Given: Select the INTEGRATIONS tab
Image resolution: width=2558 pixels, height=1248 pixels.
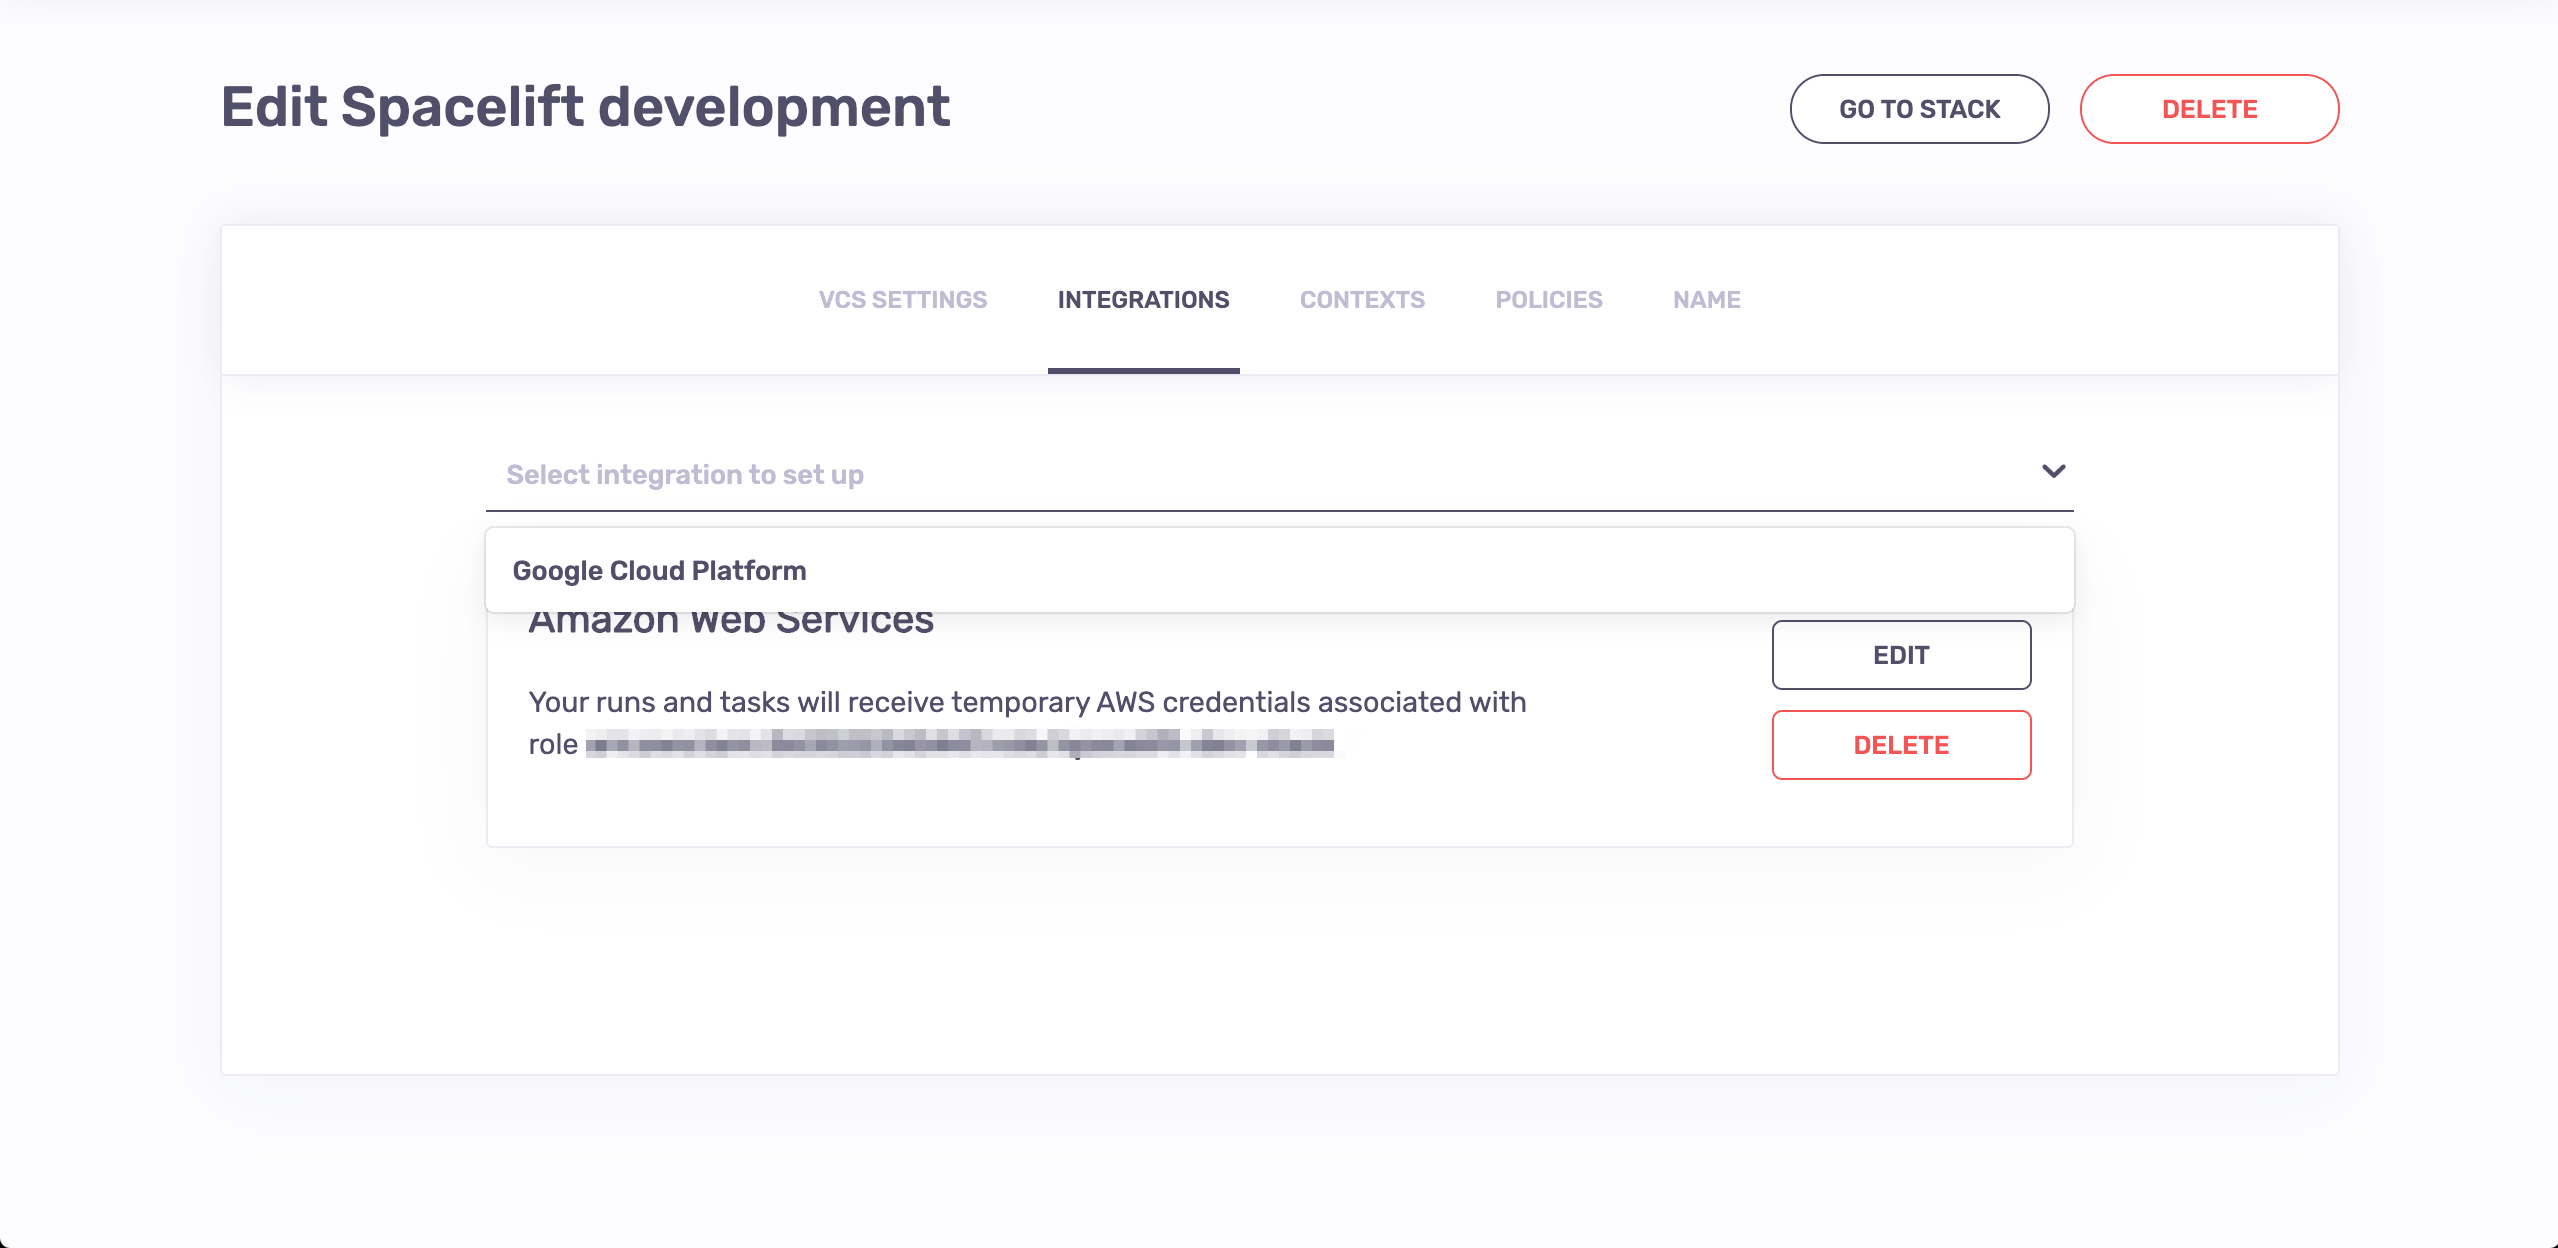Looking at the screenshot, I should 1143,300.
